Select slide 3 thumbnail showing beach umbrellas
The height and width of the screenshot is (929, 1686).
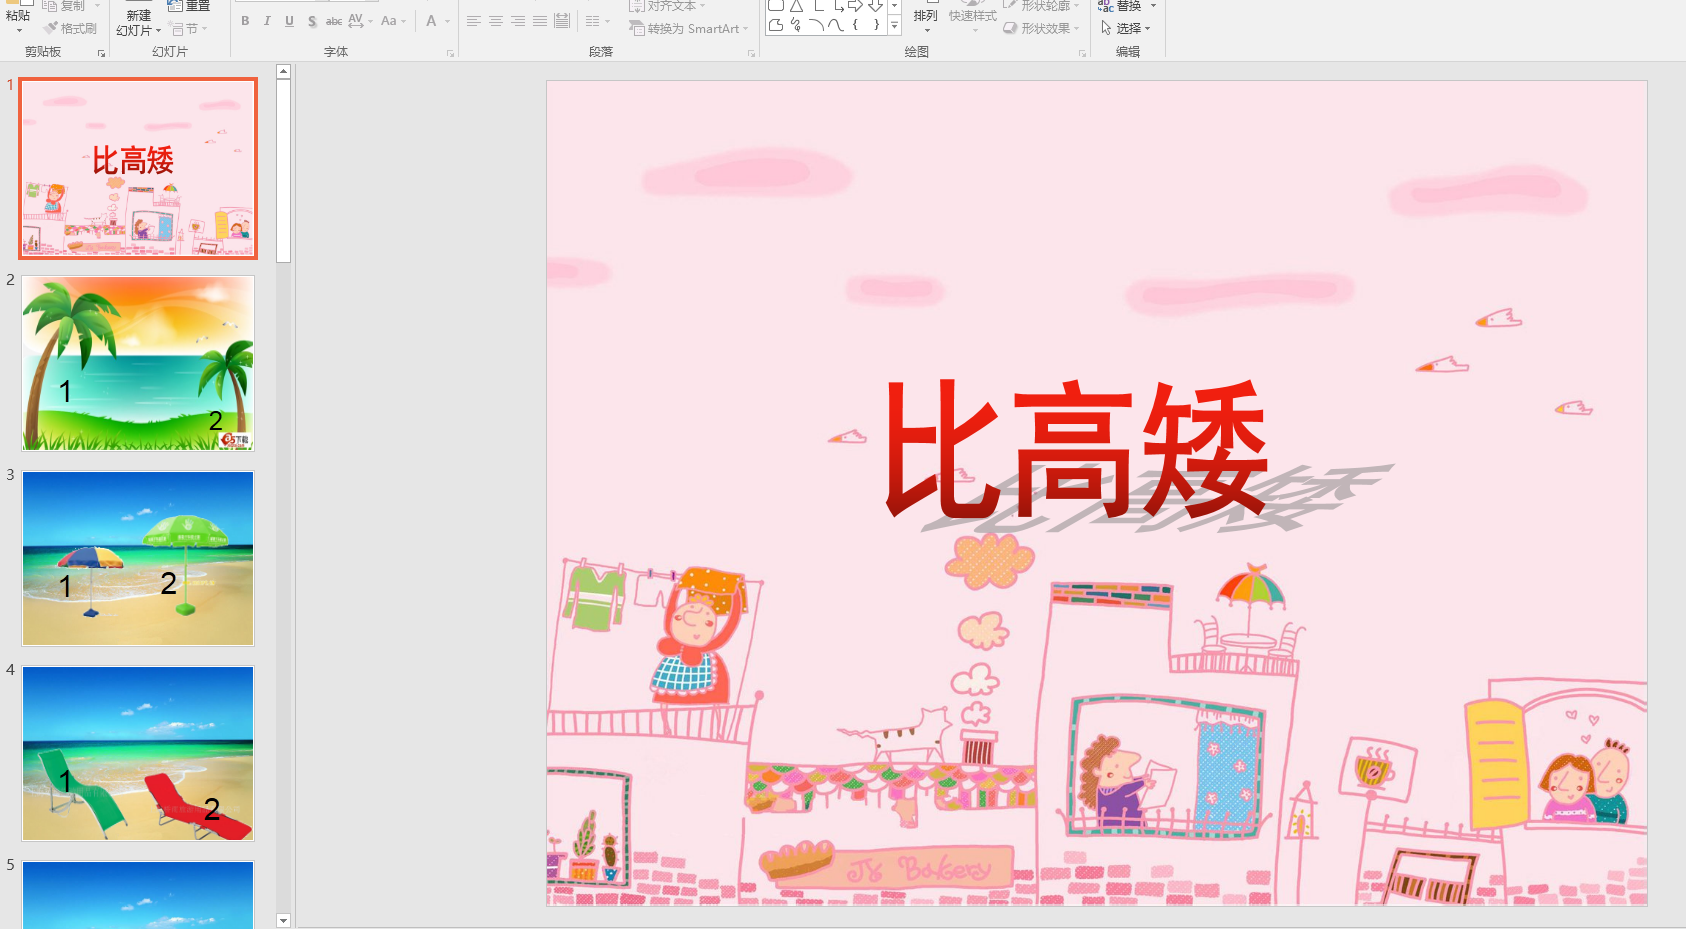pyautogui.click(x=137, y=558)
